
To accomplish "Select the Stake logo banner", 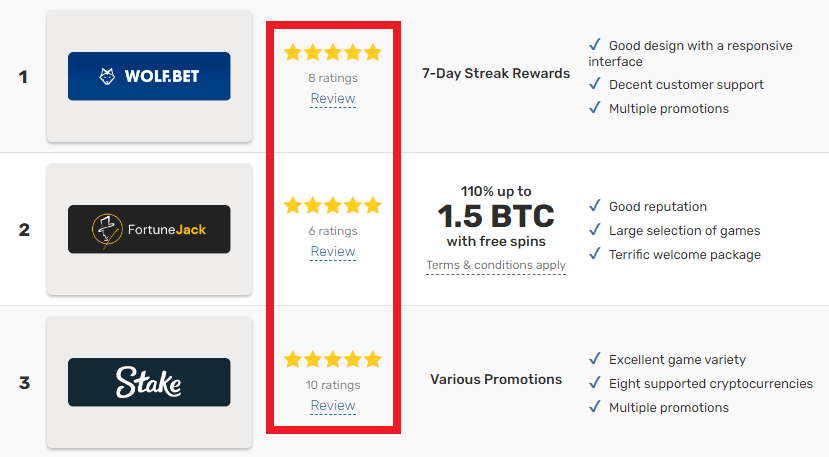I will point(149,382).
